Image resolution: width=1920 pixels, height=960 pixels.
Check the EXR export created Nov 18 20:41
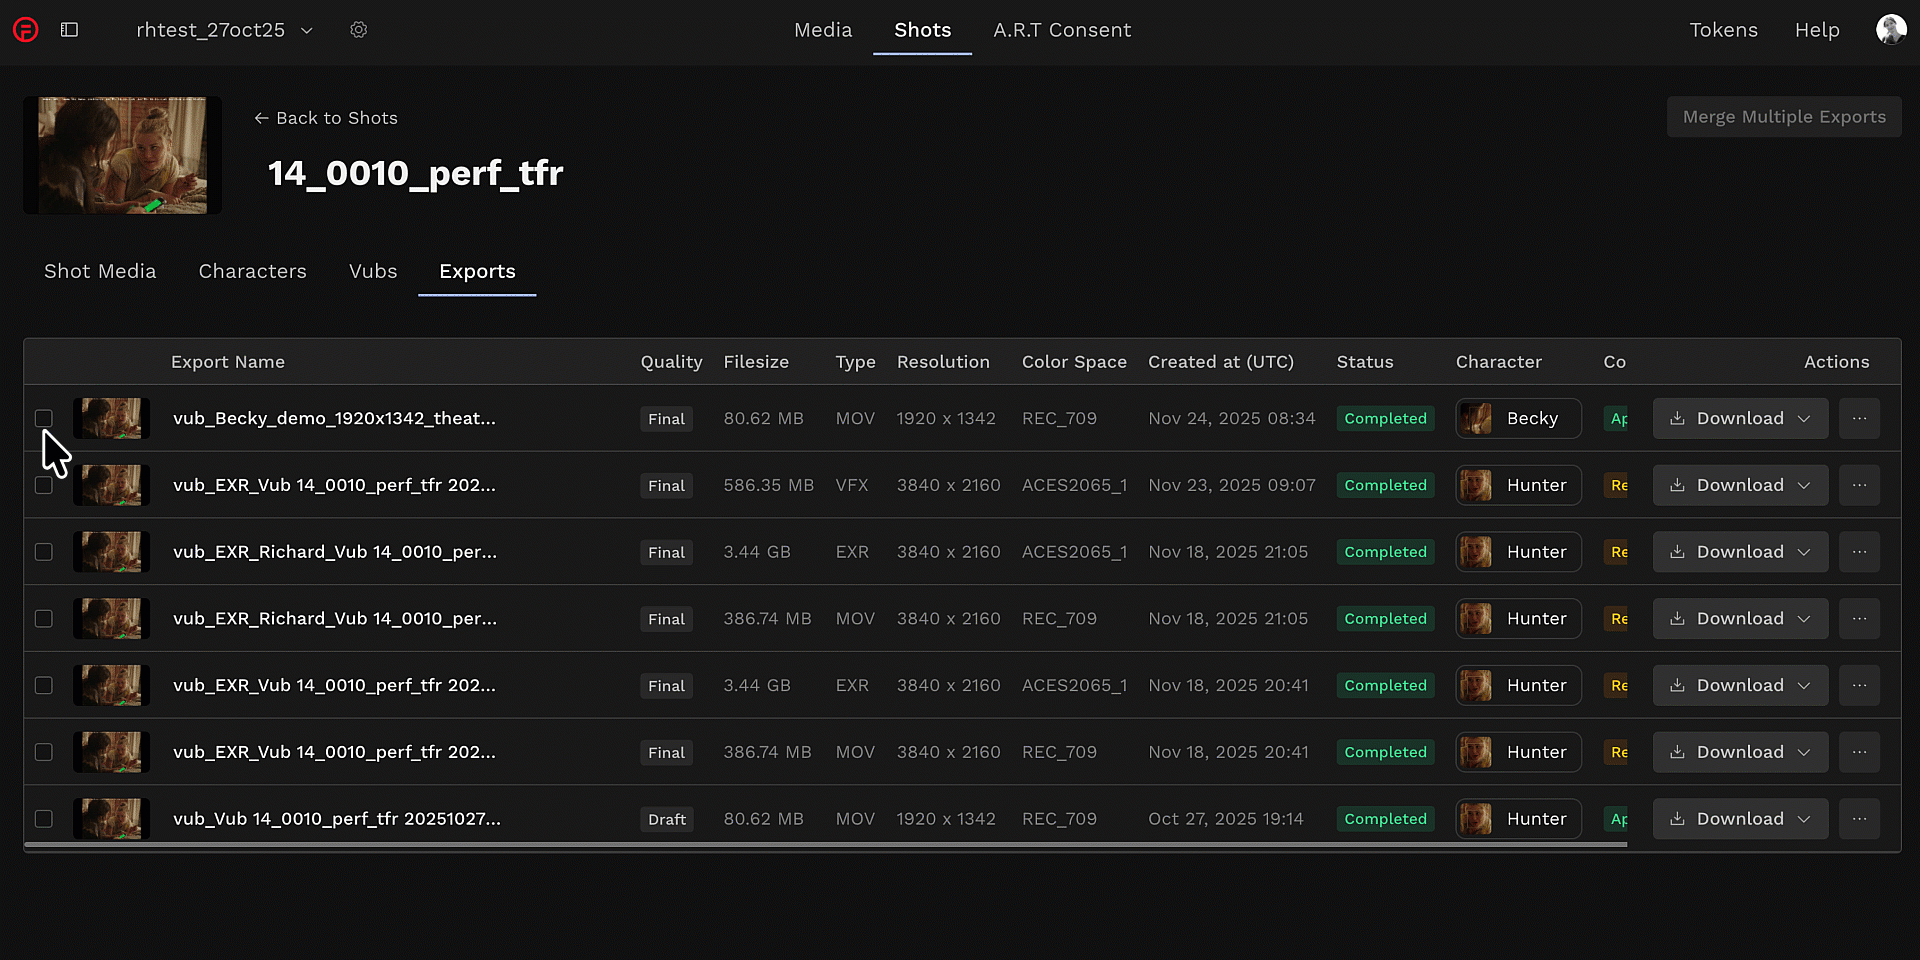pyautogui.click(x=44, y=685)
